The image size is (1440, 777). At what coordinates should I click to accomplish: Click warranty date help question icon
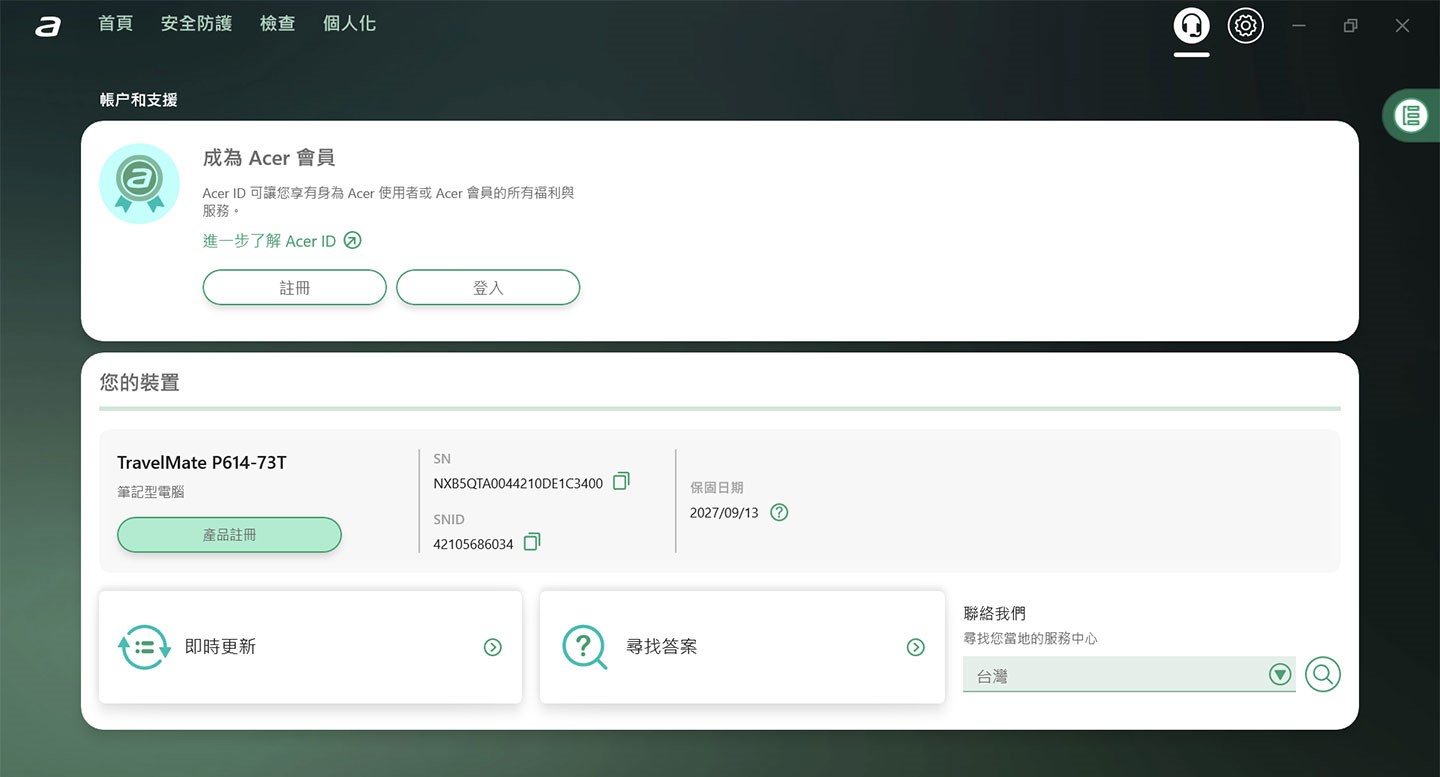pos(779,512)
